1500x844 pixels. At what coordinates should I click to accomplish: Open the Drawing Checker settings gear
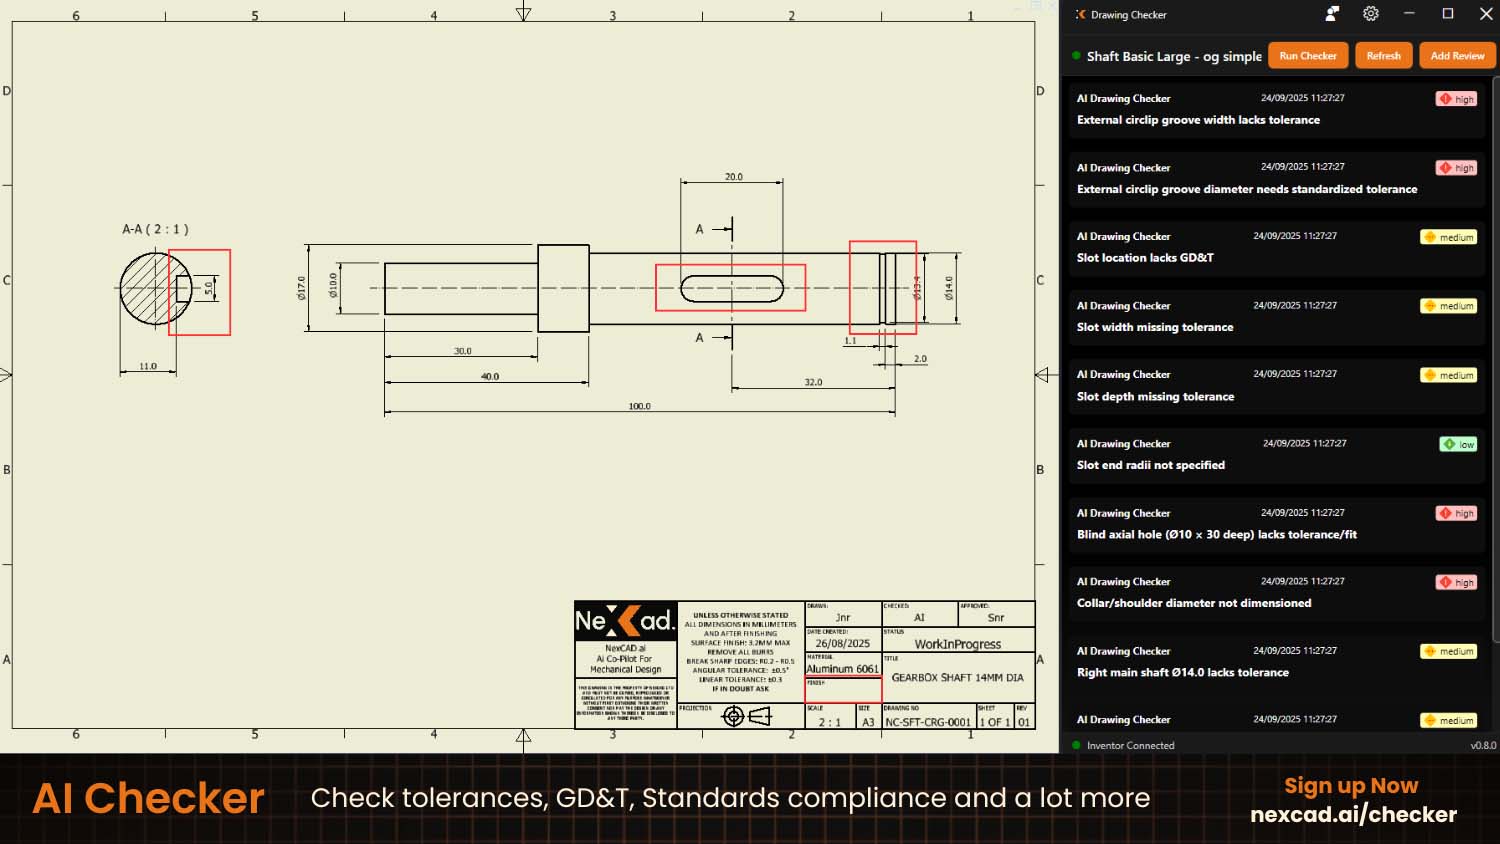tap(1370, 14)
